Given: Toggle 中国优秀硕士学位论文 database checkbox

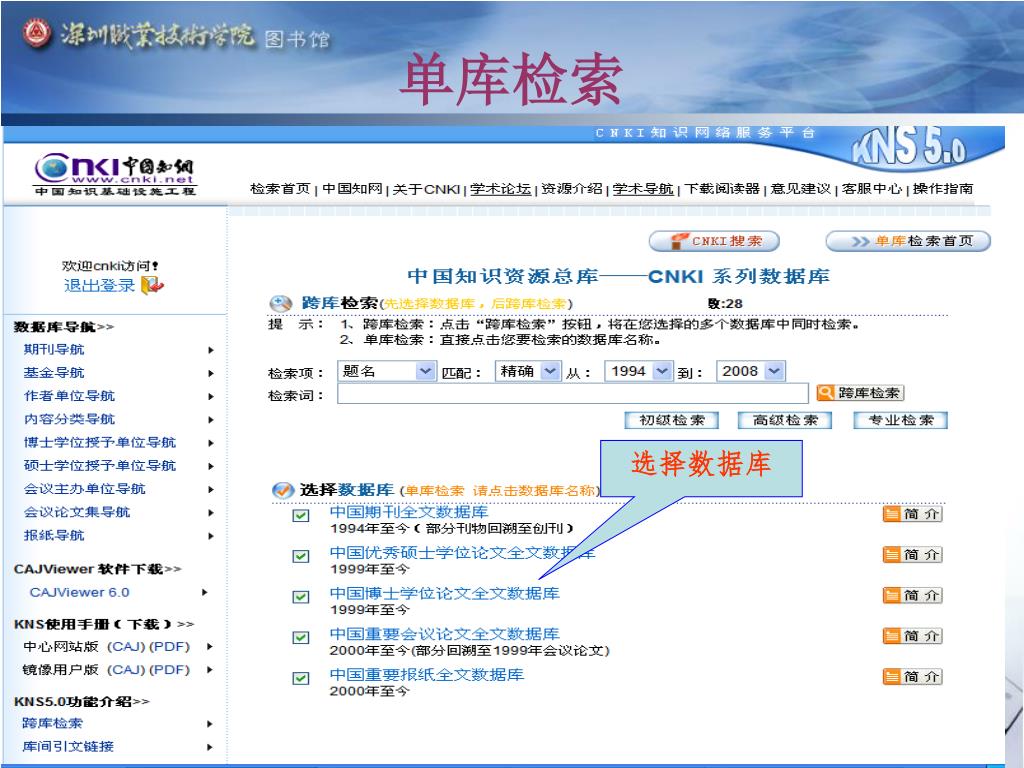Looking at the screenshot, I should point(300,556).
